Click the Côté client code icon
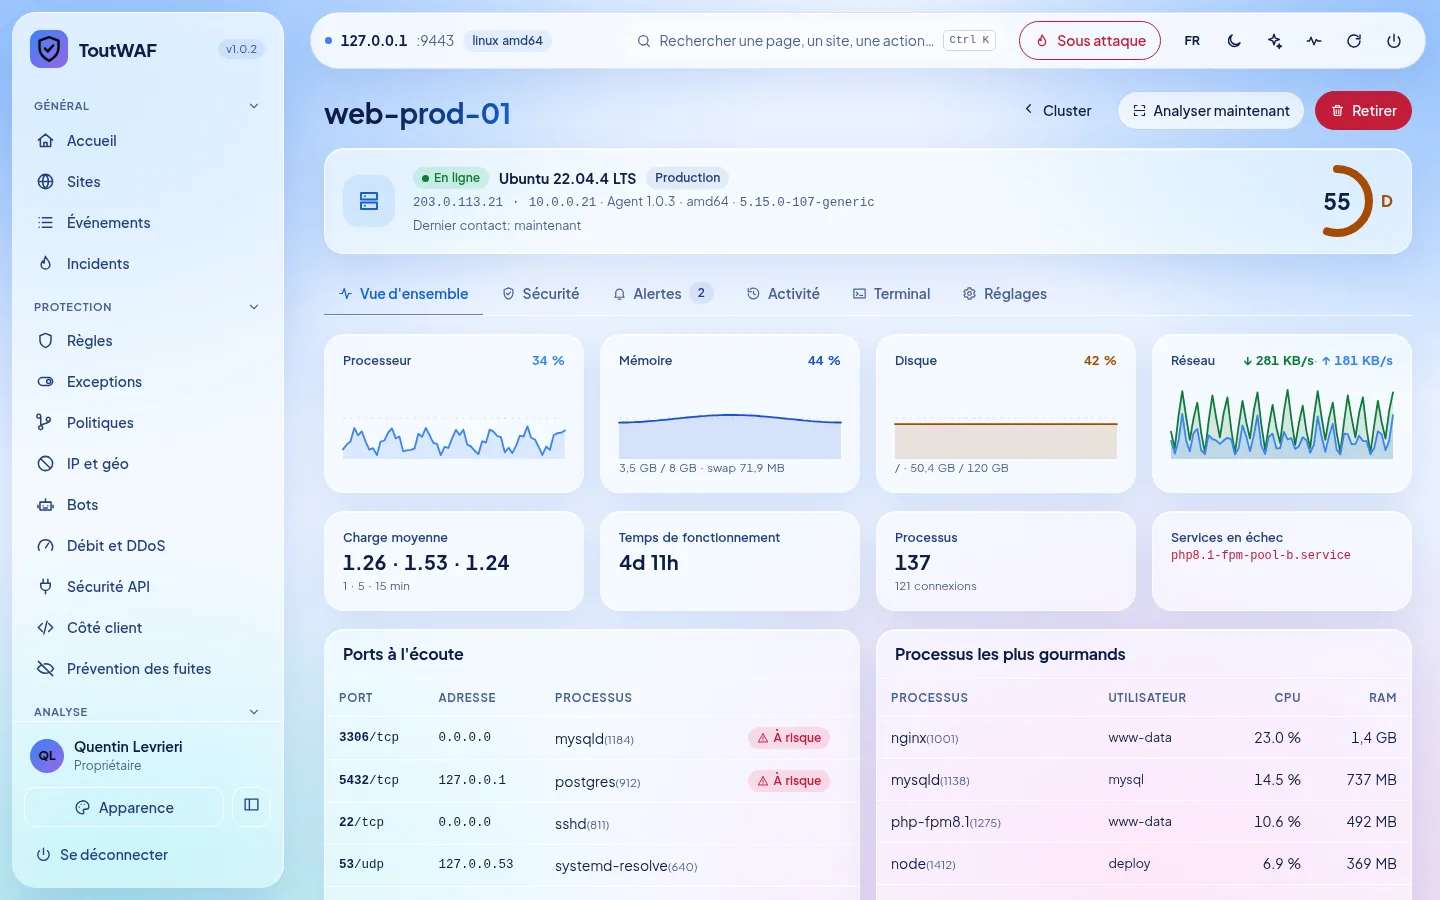This screenshot has height=900, width=1440. coord(45,628)
